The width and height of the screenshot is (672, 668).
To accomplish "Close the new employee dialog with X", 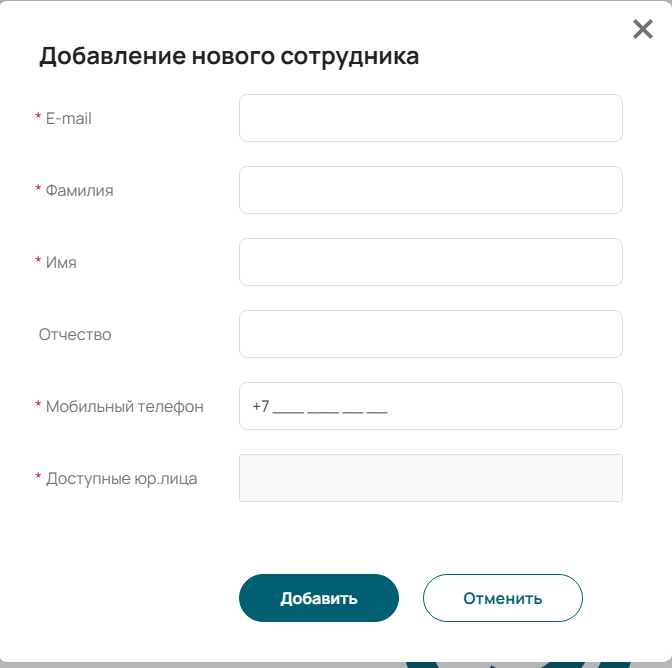I will coord(642,29).
